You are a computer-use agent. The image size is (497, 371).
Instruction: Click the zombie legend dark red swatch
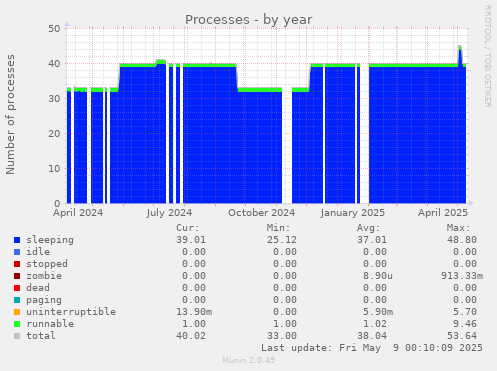click(x=17, y=276)
